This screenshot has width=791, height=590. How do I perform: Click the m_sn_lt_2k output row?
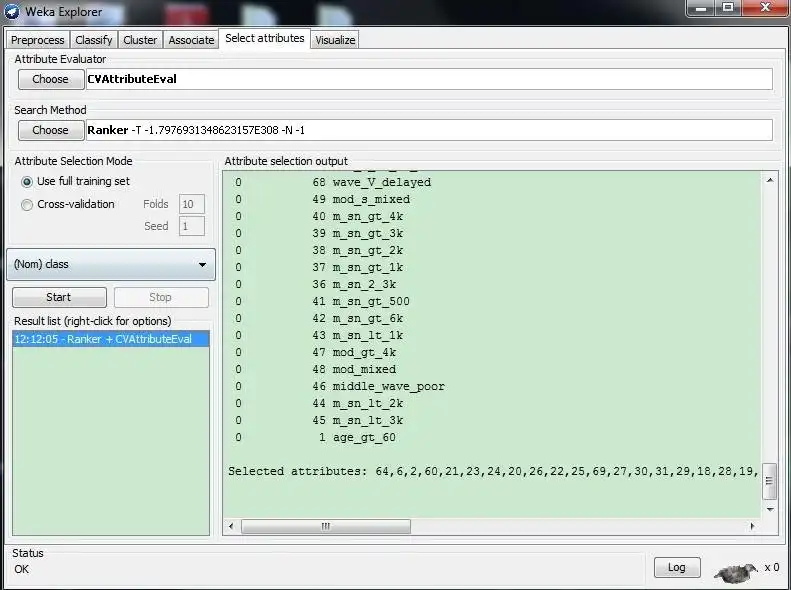(x=319, y=404)
